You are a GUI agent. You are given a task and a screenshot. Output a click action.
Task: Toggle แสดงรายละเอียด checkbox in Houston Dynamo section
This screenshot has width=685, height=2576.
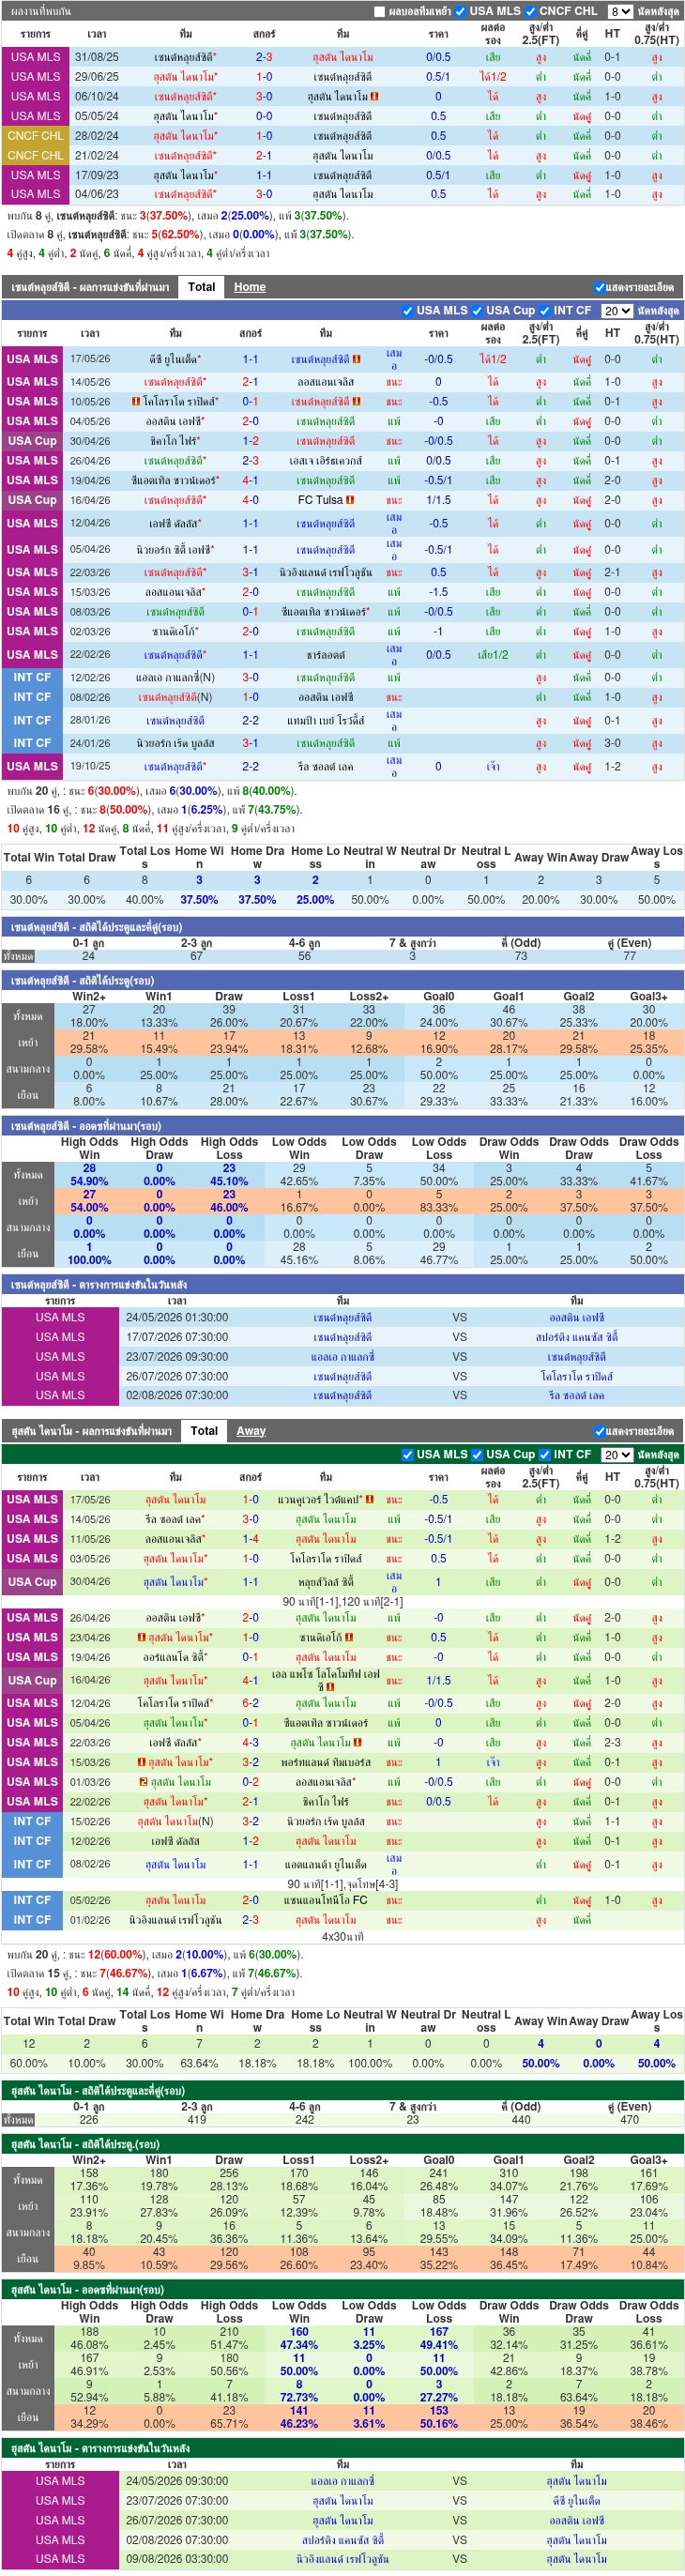coord(599,1431)
